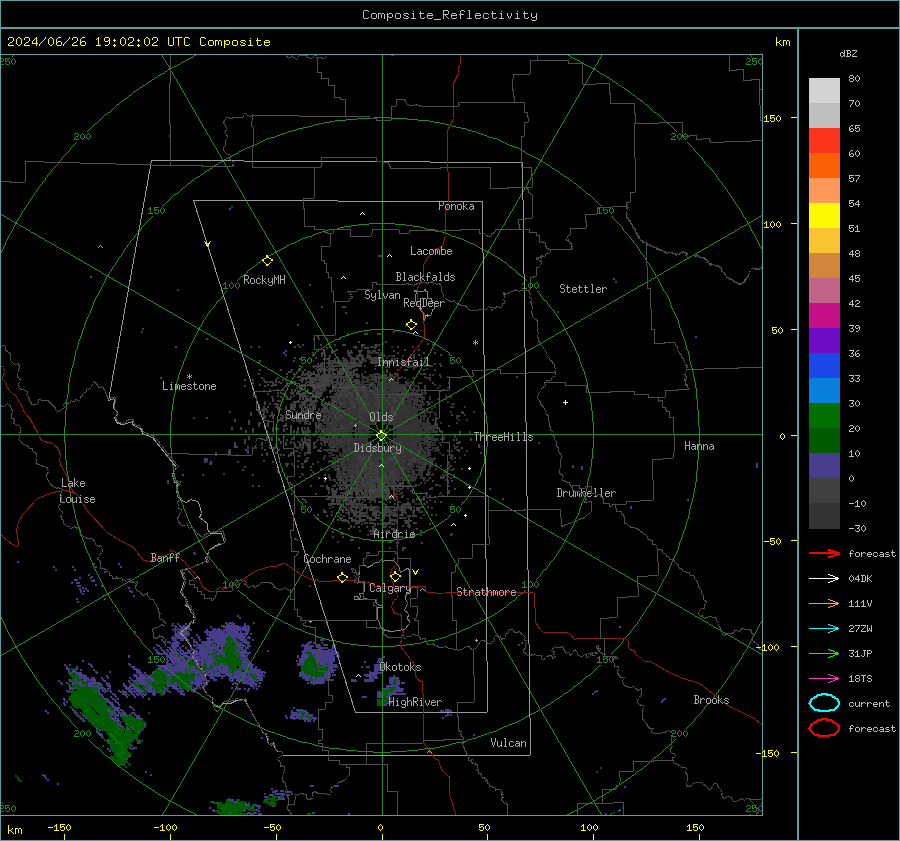Click the cyan 27ZW arrow in the legend
The width and height of the screenshot is (900, 841).
coord(824,629)
